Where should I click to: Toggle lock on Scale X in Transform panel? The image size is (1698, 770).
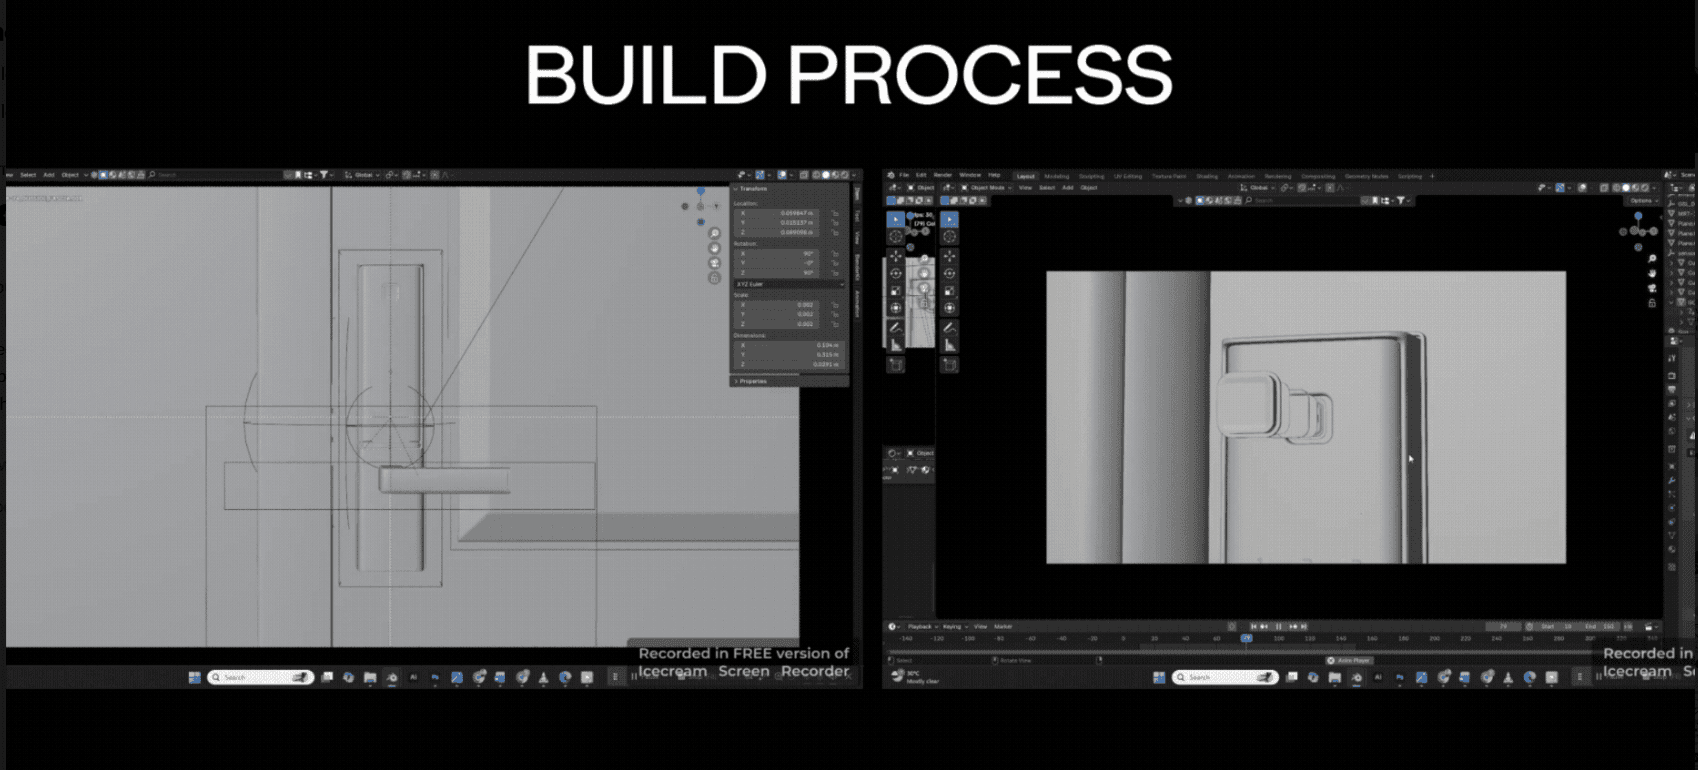point(835,304)
